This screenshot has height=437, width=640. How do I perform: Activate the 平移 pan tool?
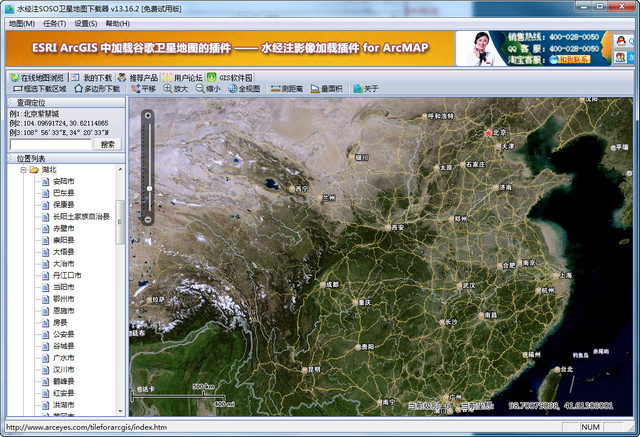142,89
